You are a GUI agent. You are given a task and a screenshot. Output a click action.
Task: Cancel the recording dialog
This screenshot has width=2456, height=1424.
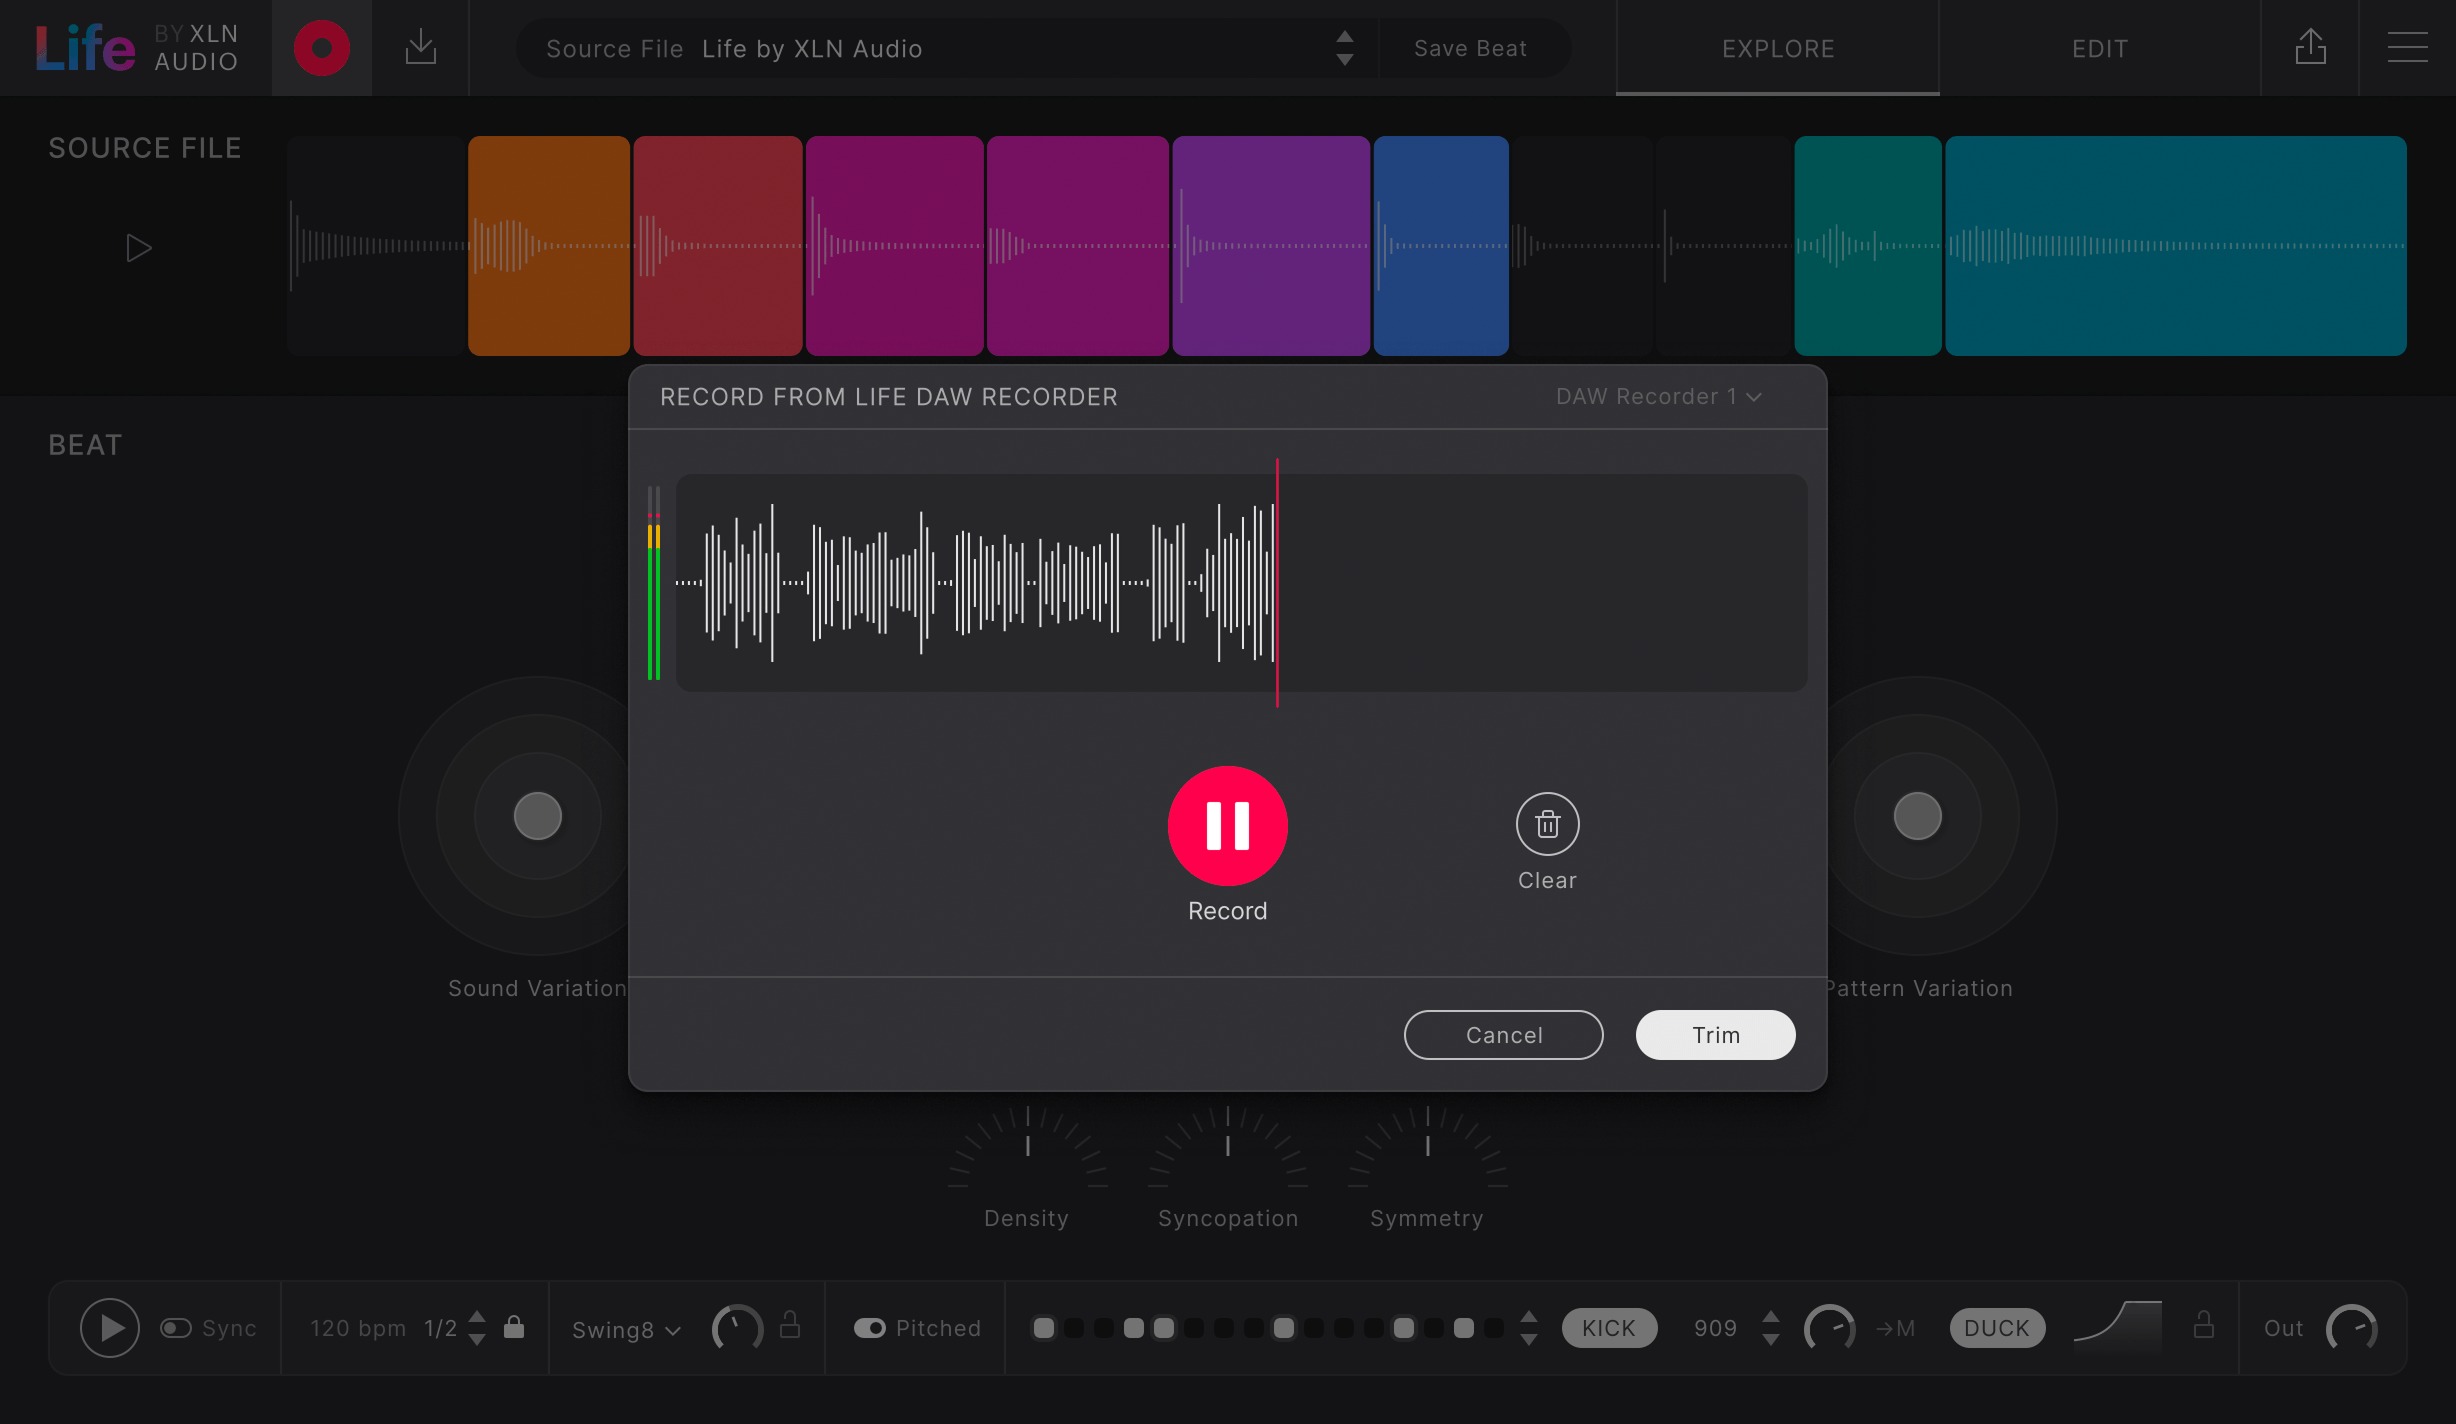coord(1504,1035)
